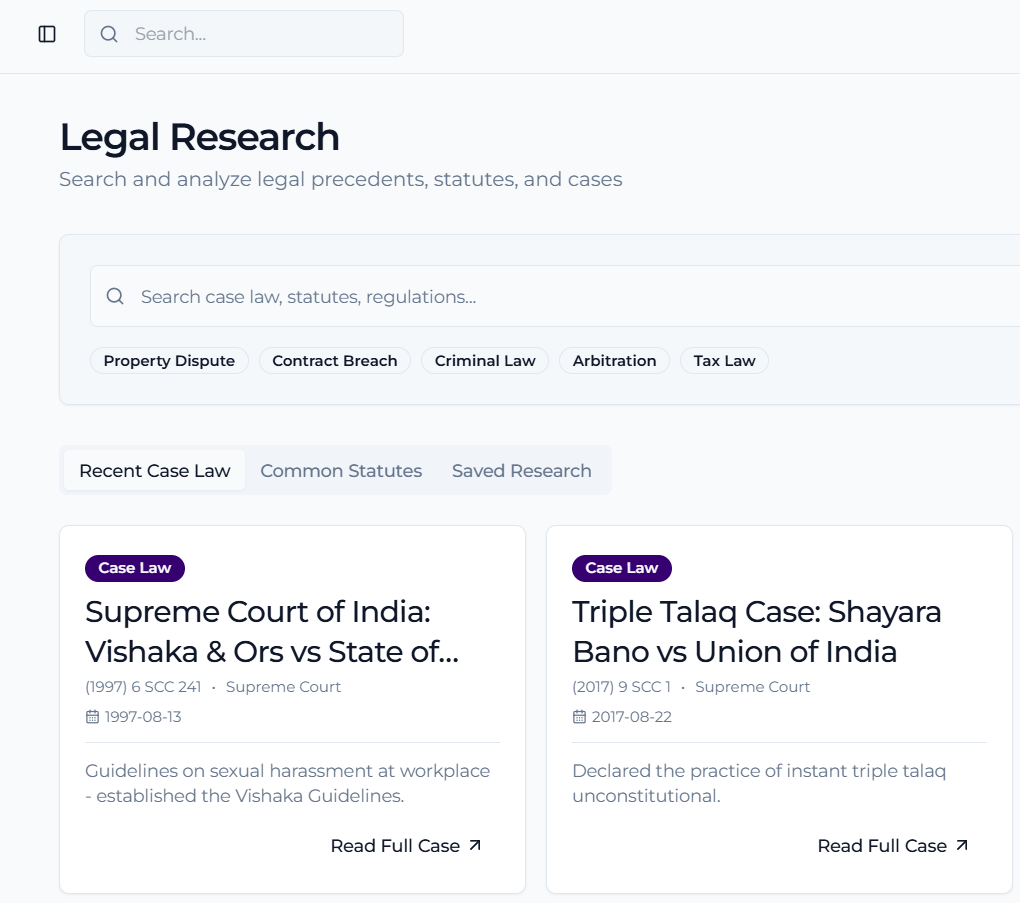Image resolution: width=1020 pixels, height=903 pixels.
Task: Click calendar icon beside 1997-08-13
Action: 92,717
